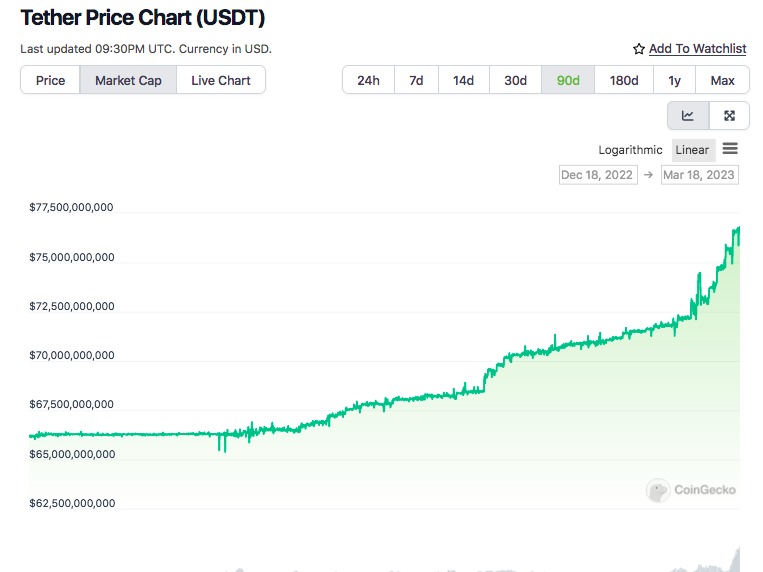Image resolution: width=763 pixels, height=572 pixels.
Task: Choose the 30d time range
Action: click(x=515, y=80)
